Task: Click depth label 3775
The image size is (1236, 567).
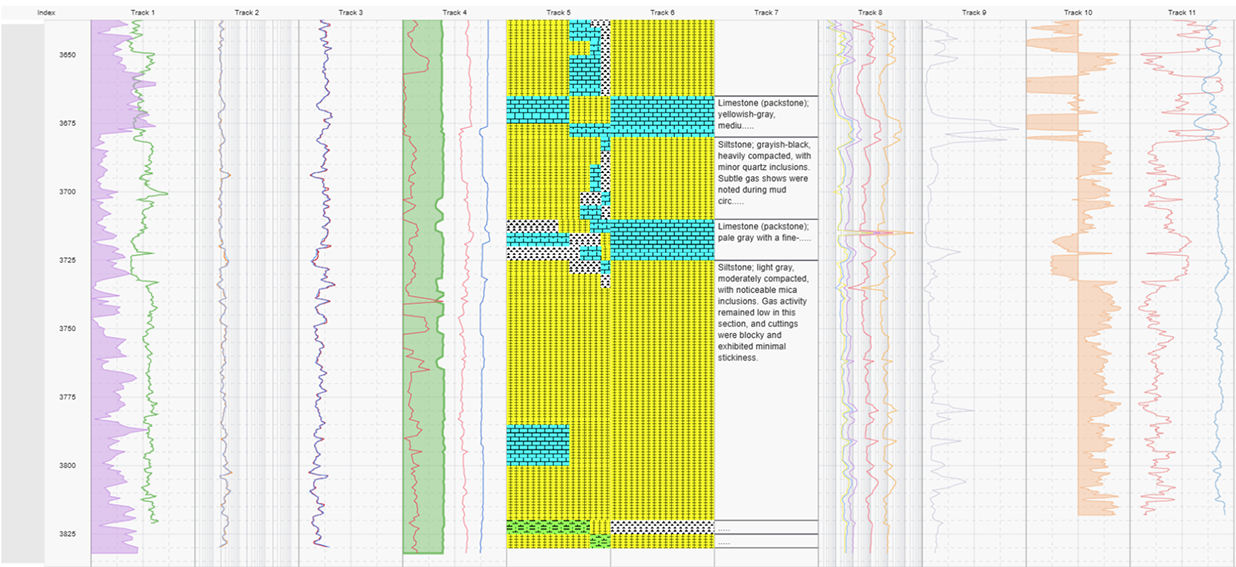Action: [66, 397]
